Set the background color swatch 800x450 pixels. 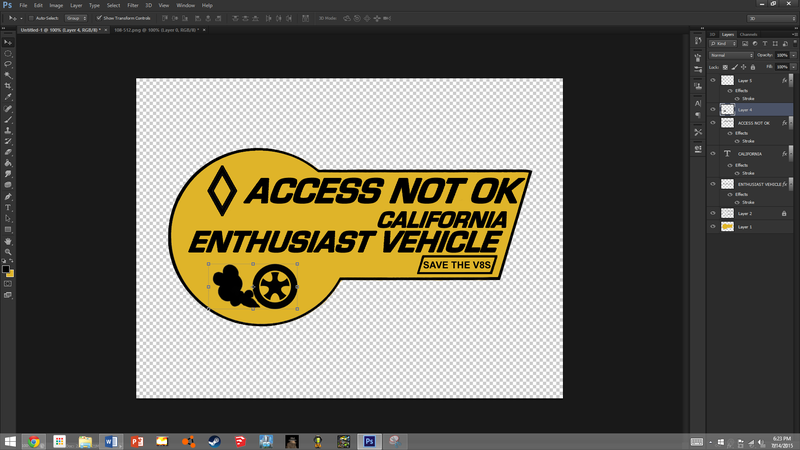click(10, 273)
